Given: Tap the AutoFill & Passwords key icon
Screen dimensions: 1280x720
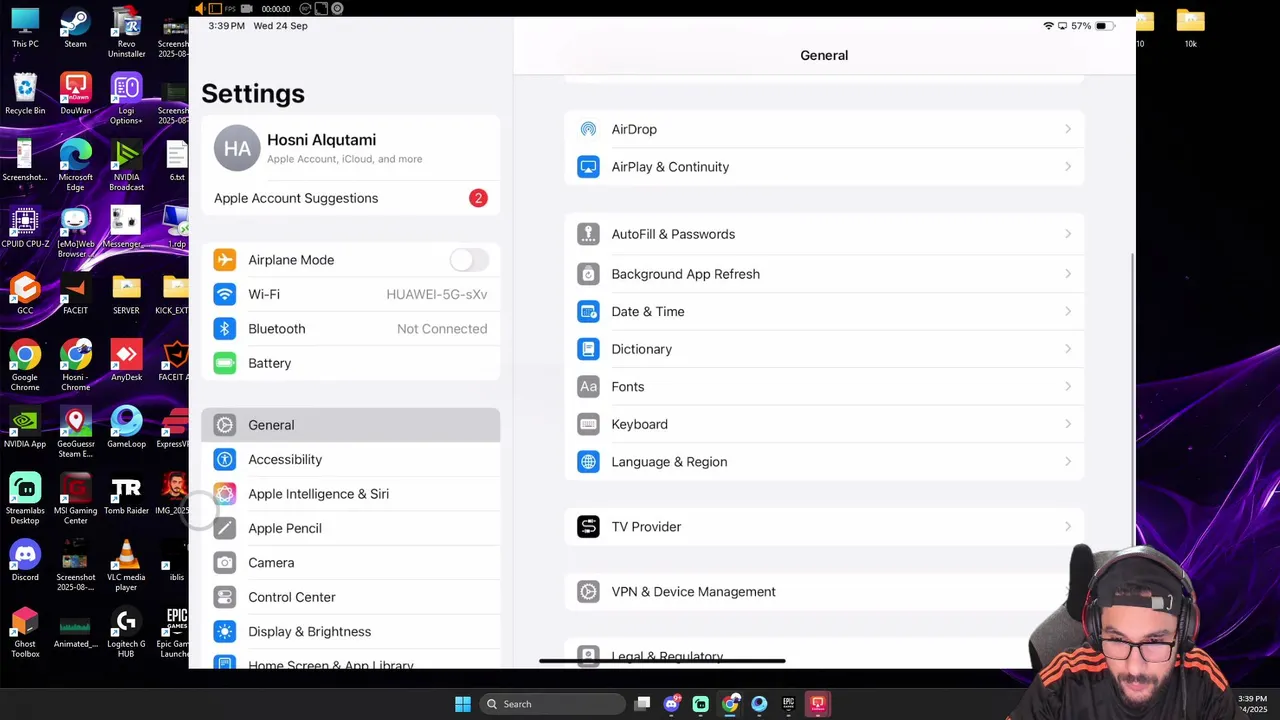Looking at the screenshot, I should click(588, 234).
